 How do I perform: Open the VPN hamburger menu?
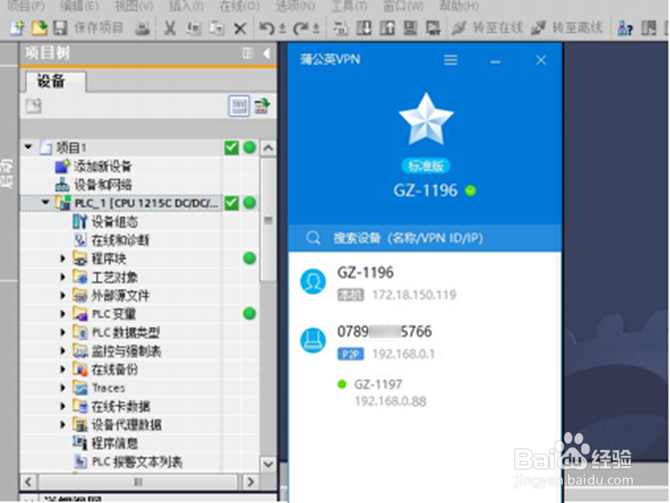(x=450, y=60)
